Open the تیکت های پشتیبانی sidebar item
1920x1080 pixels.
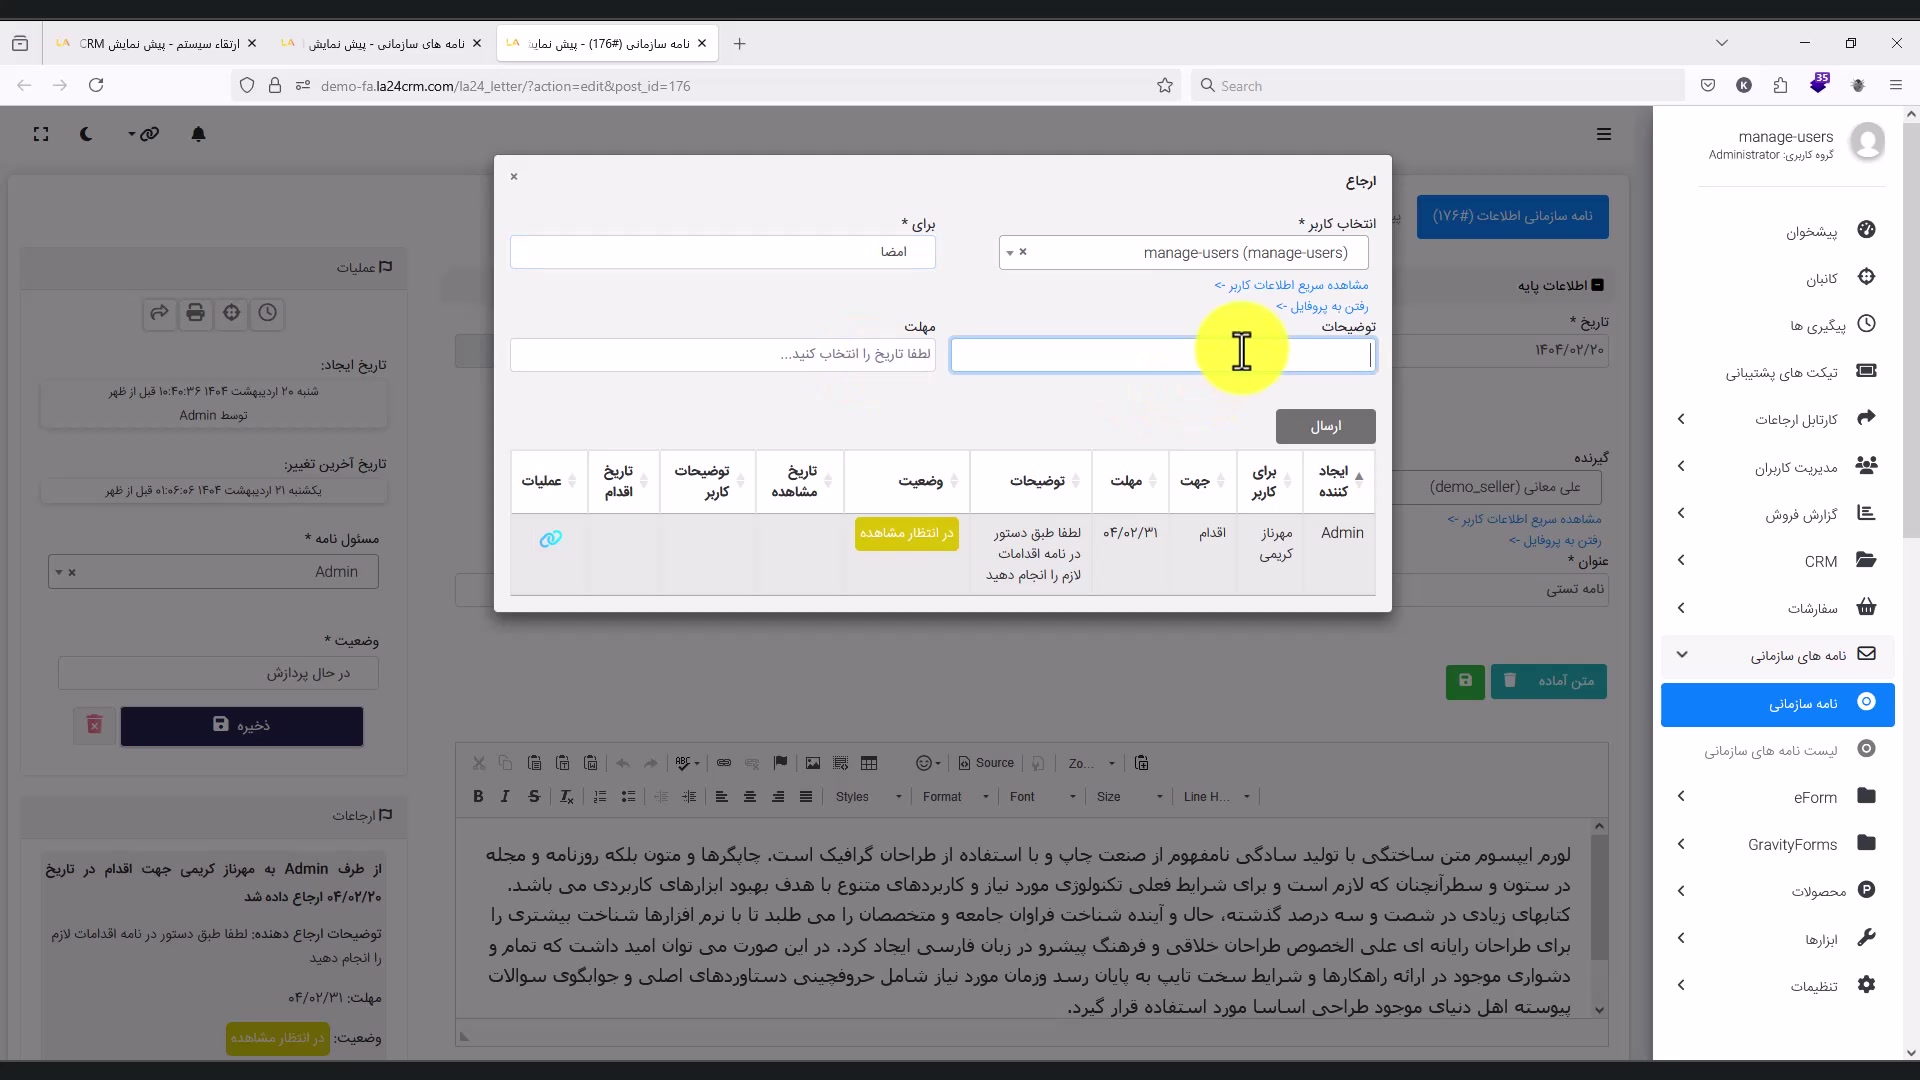(x=1780, y=373)
